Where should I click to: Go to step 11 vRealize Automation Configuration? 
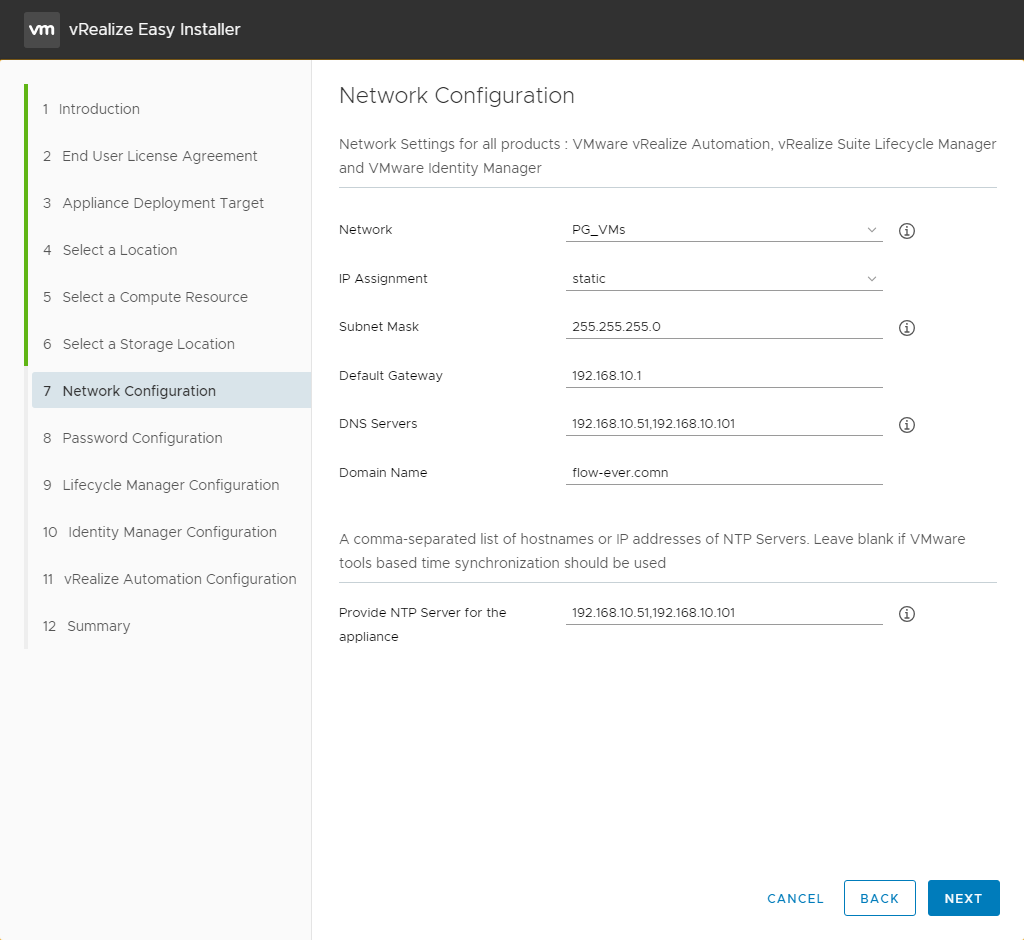tap(170, 579)
